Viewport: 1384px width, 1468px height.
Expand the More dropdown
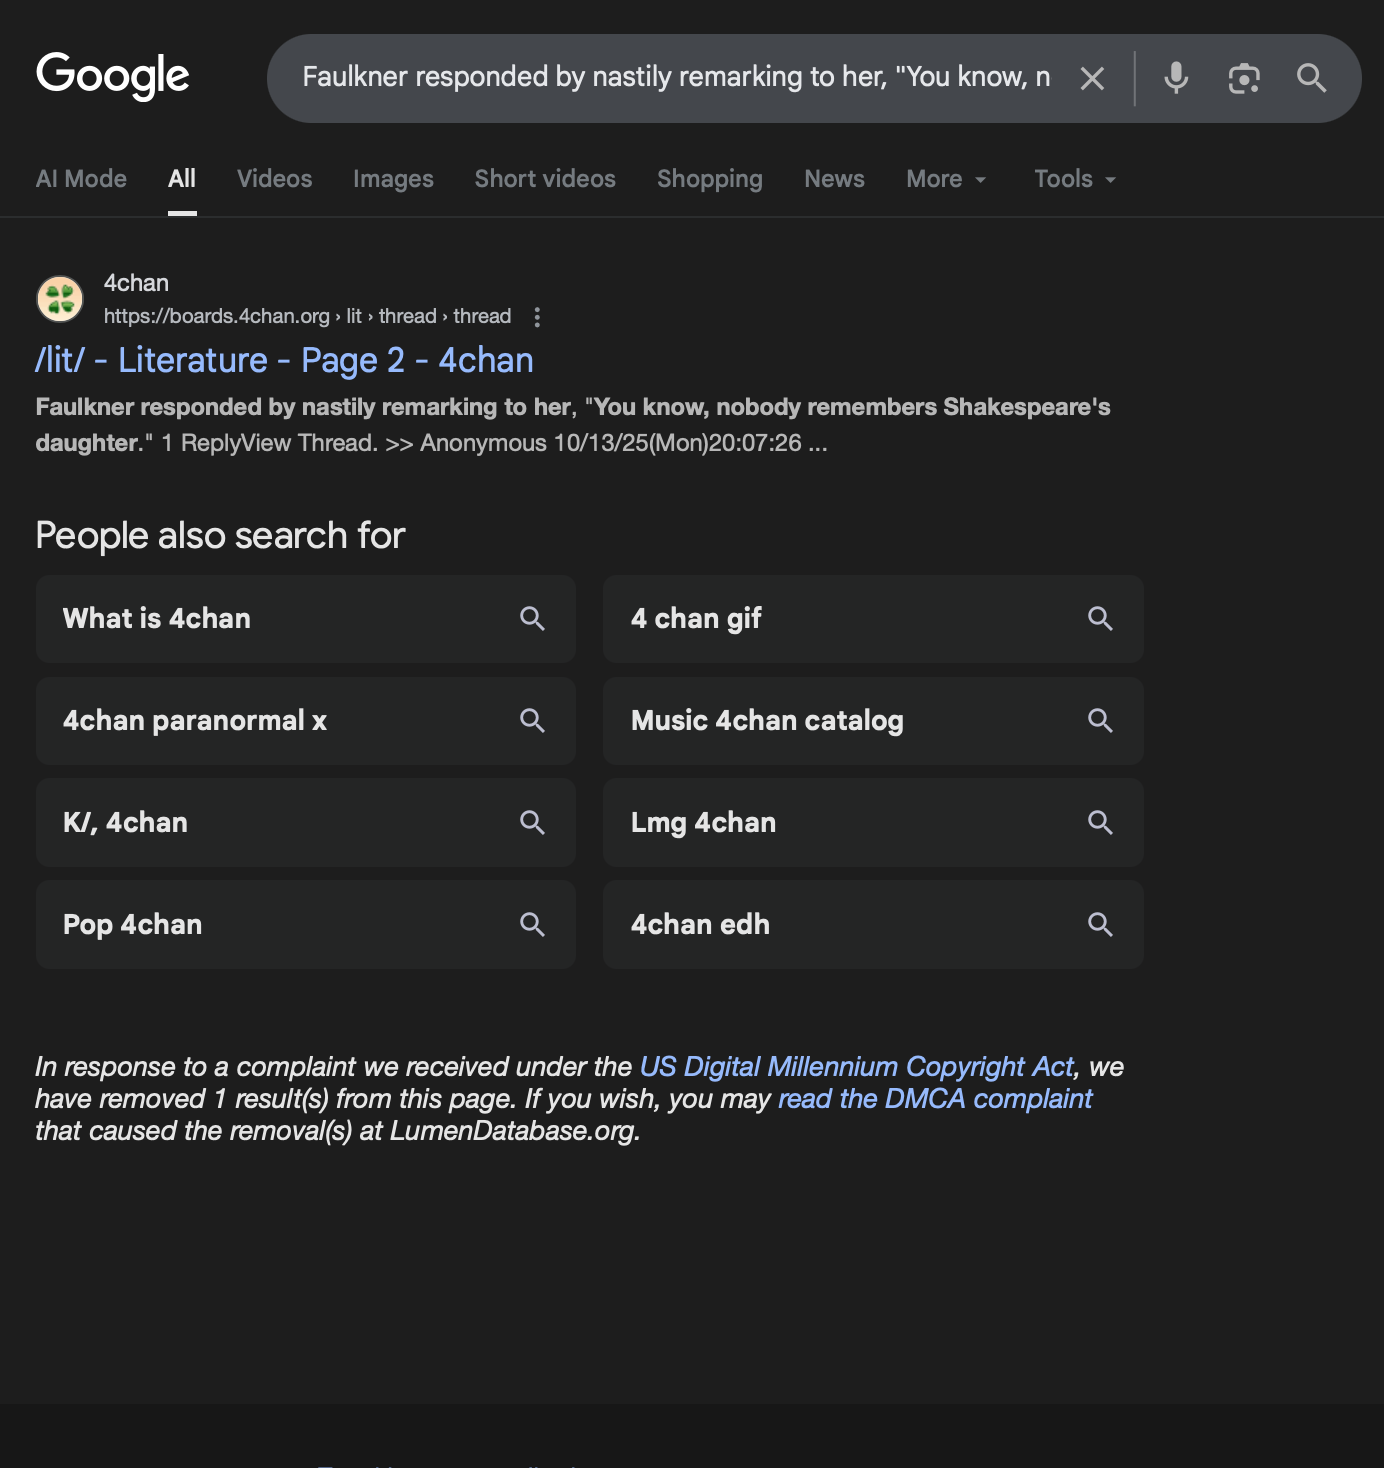945,179
